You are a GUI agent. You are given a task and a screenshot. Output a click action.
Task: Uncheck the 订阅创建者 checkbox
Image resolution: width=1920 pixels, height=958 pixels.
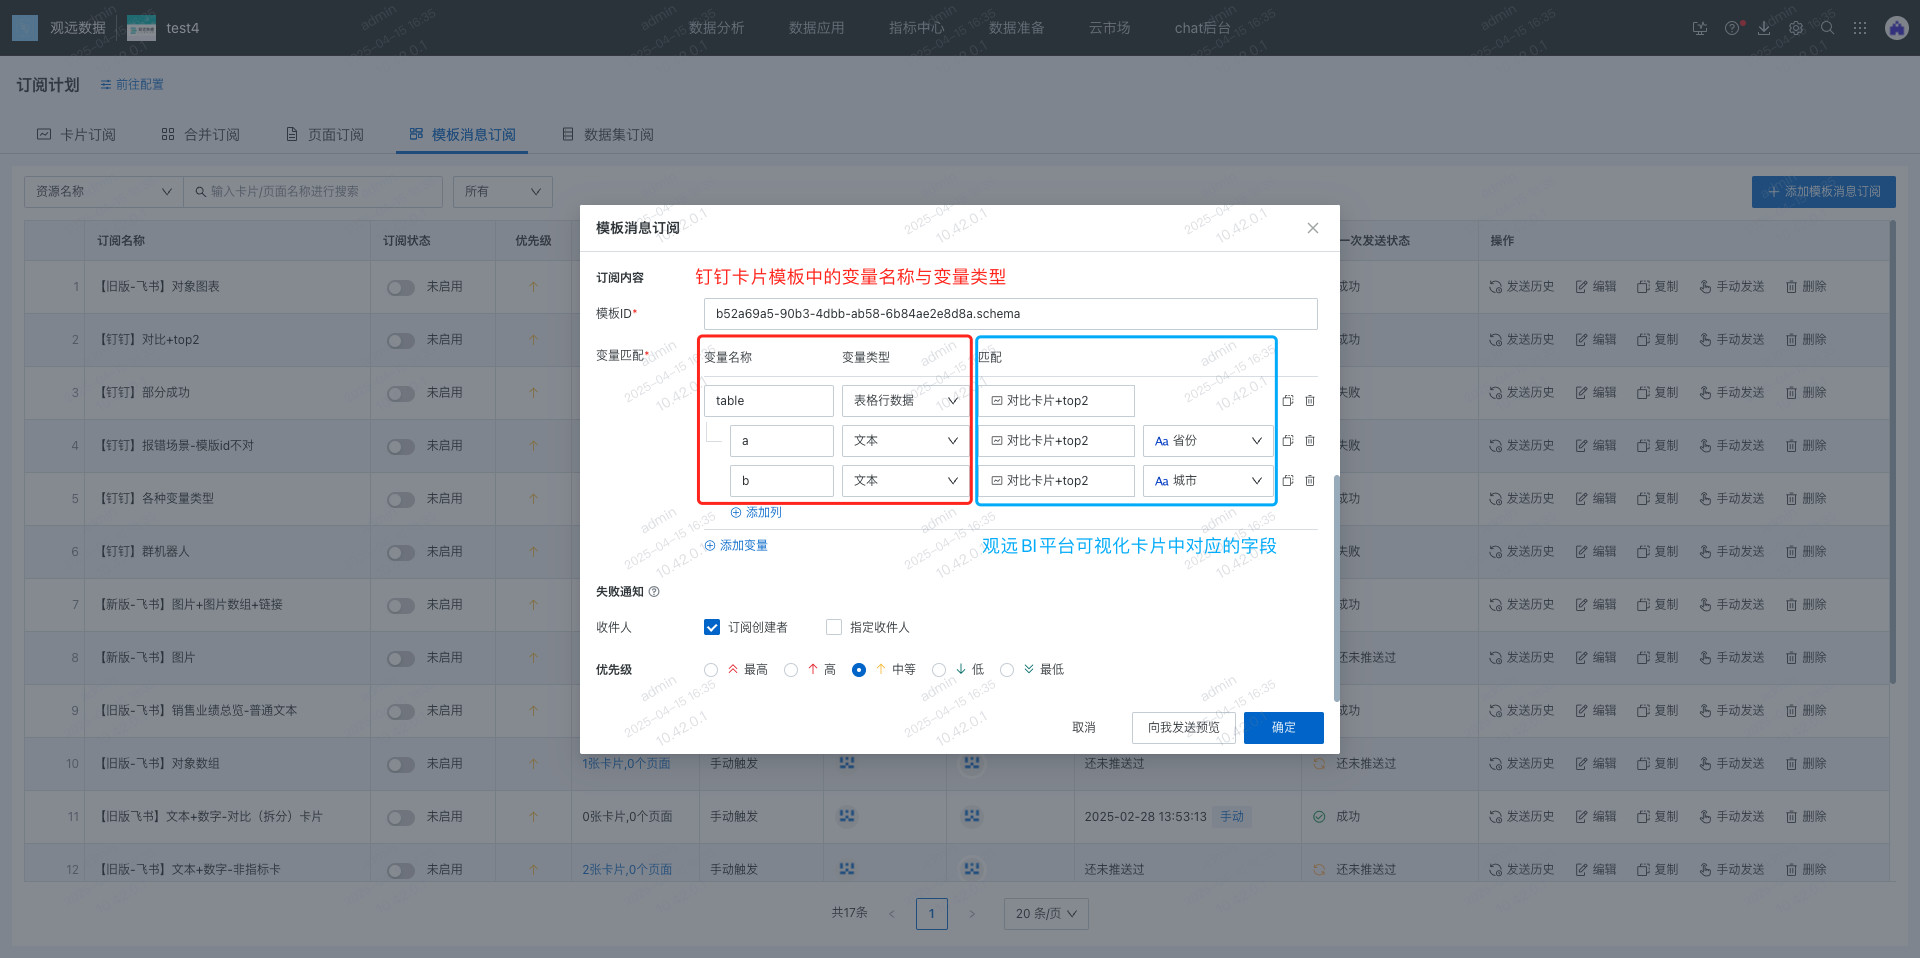[712, 628]
